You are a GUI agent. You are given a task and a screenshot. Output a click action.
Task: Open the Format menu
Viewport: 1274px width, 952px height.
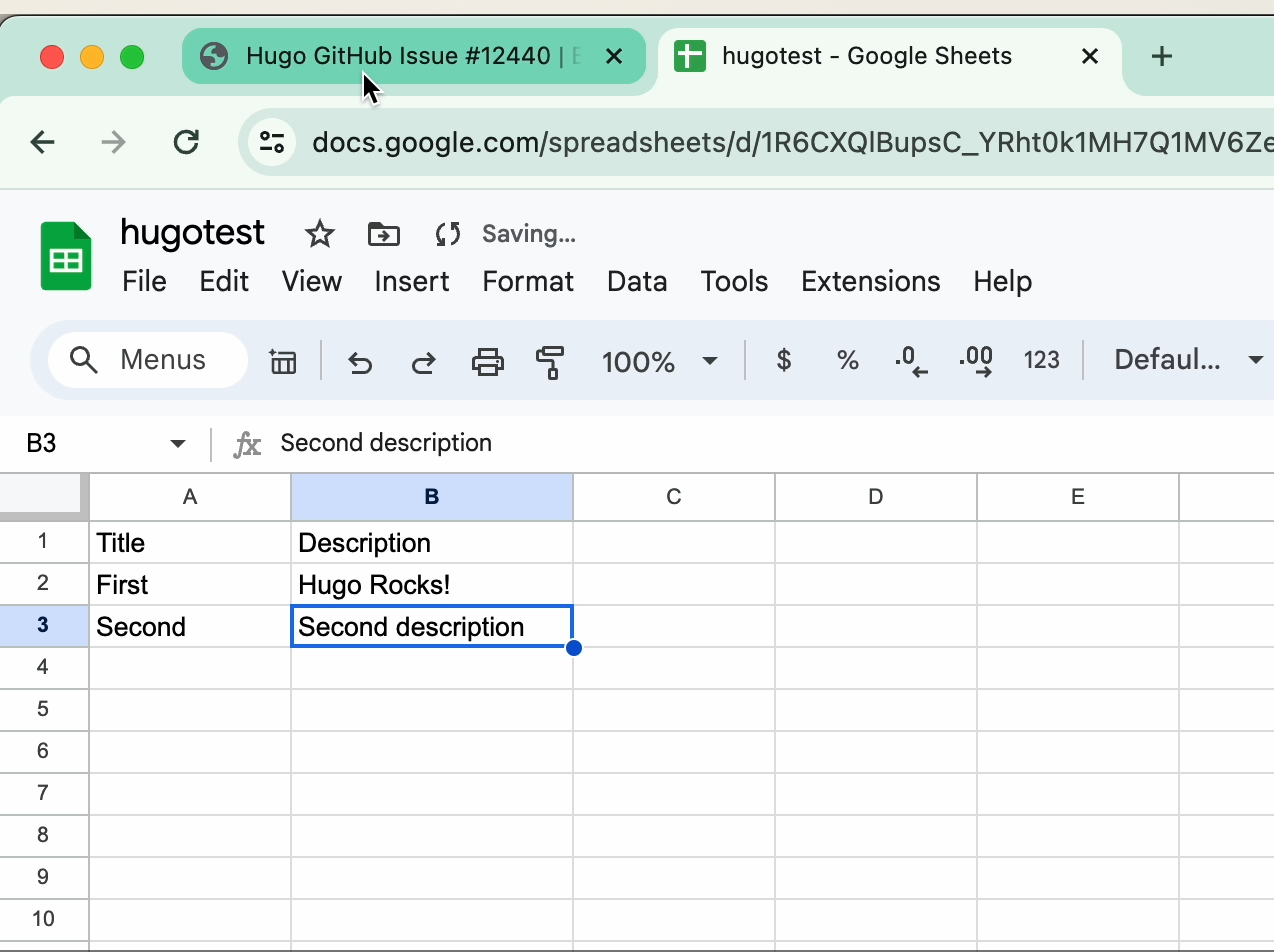click(528, 282)
